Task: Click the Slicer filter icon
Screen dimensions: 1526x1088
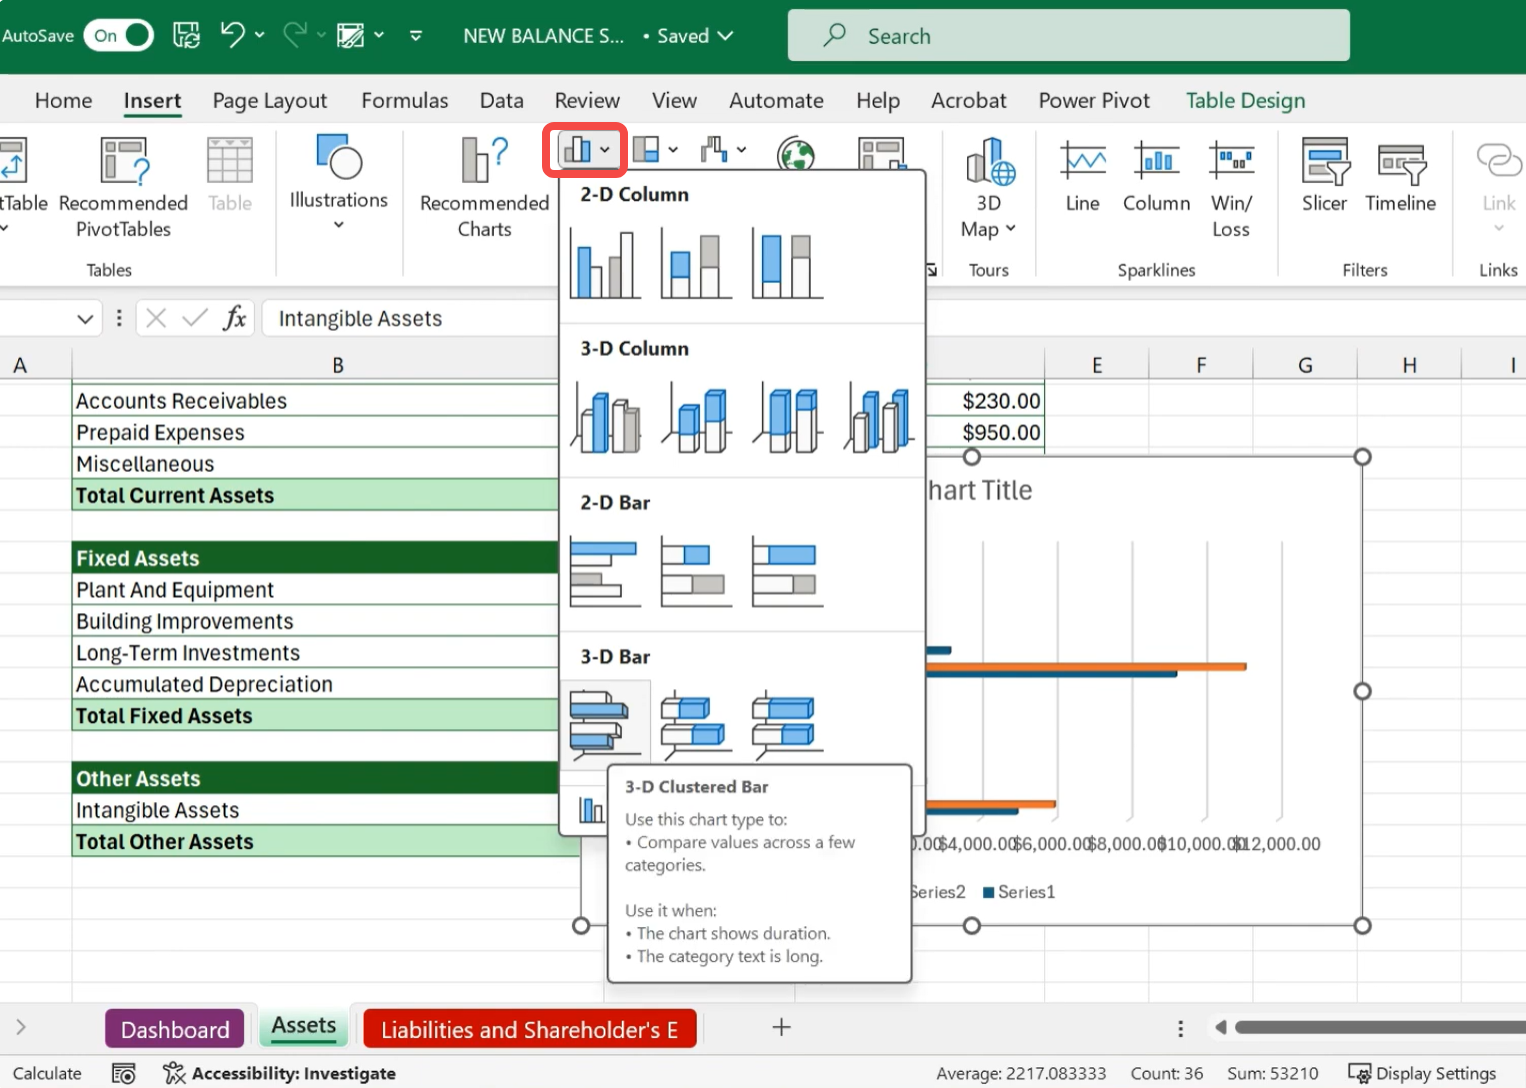Action: (x=1325, y=177)
